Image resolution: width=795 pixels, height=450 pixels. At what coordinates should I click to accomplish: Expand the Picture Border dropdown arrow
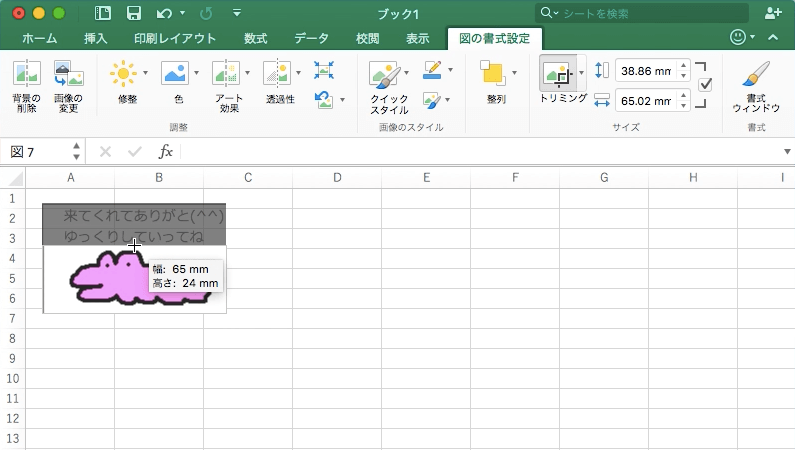pos(450,70)
